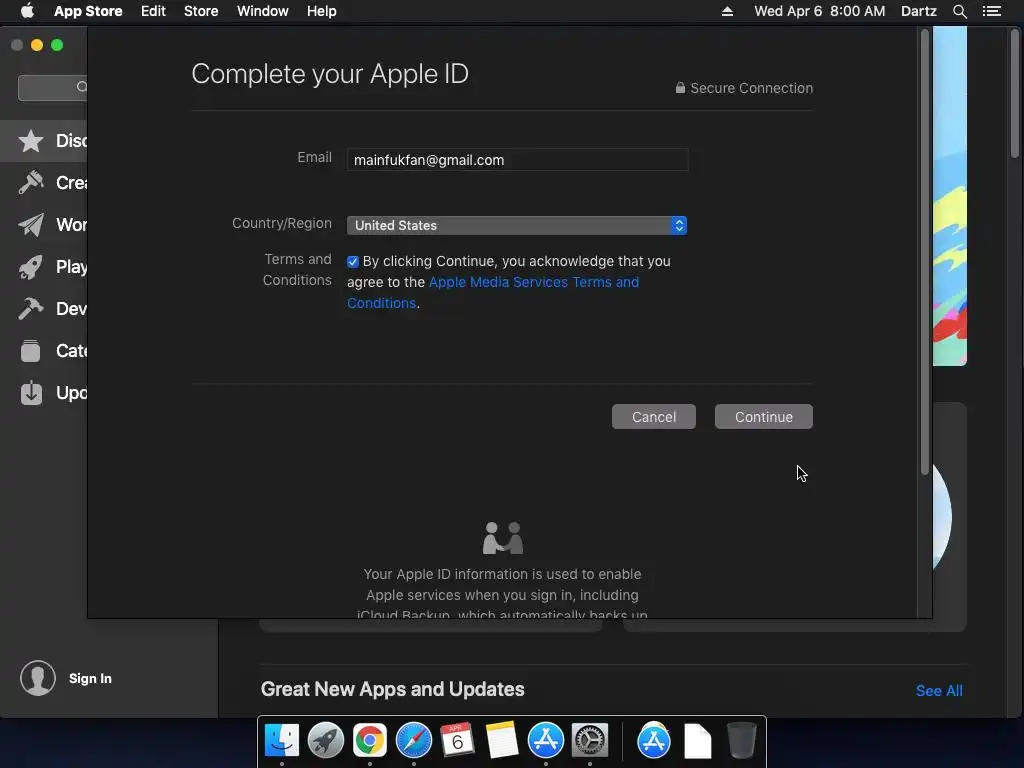Click the Spotlight search magnifier in menu bar
Screen dimensions: 1024x768
(x=959, y=11)
